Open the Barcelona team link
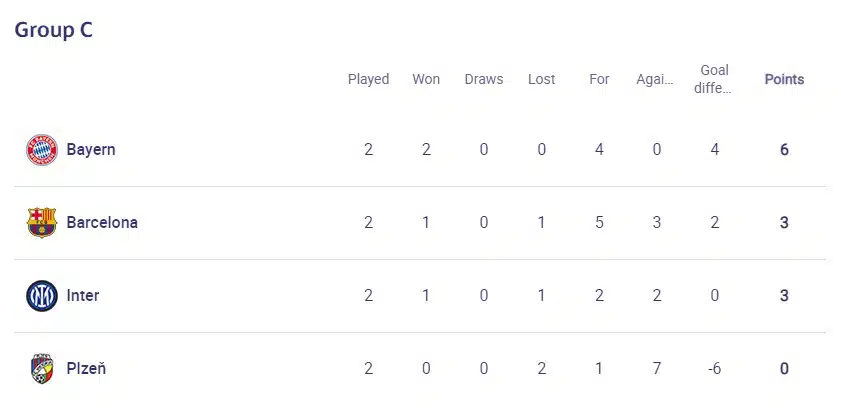The image size is (841, 419). [102, 222]
